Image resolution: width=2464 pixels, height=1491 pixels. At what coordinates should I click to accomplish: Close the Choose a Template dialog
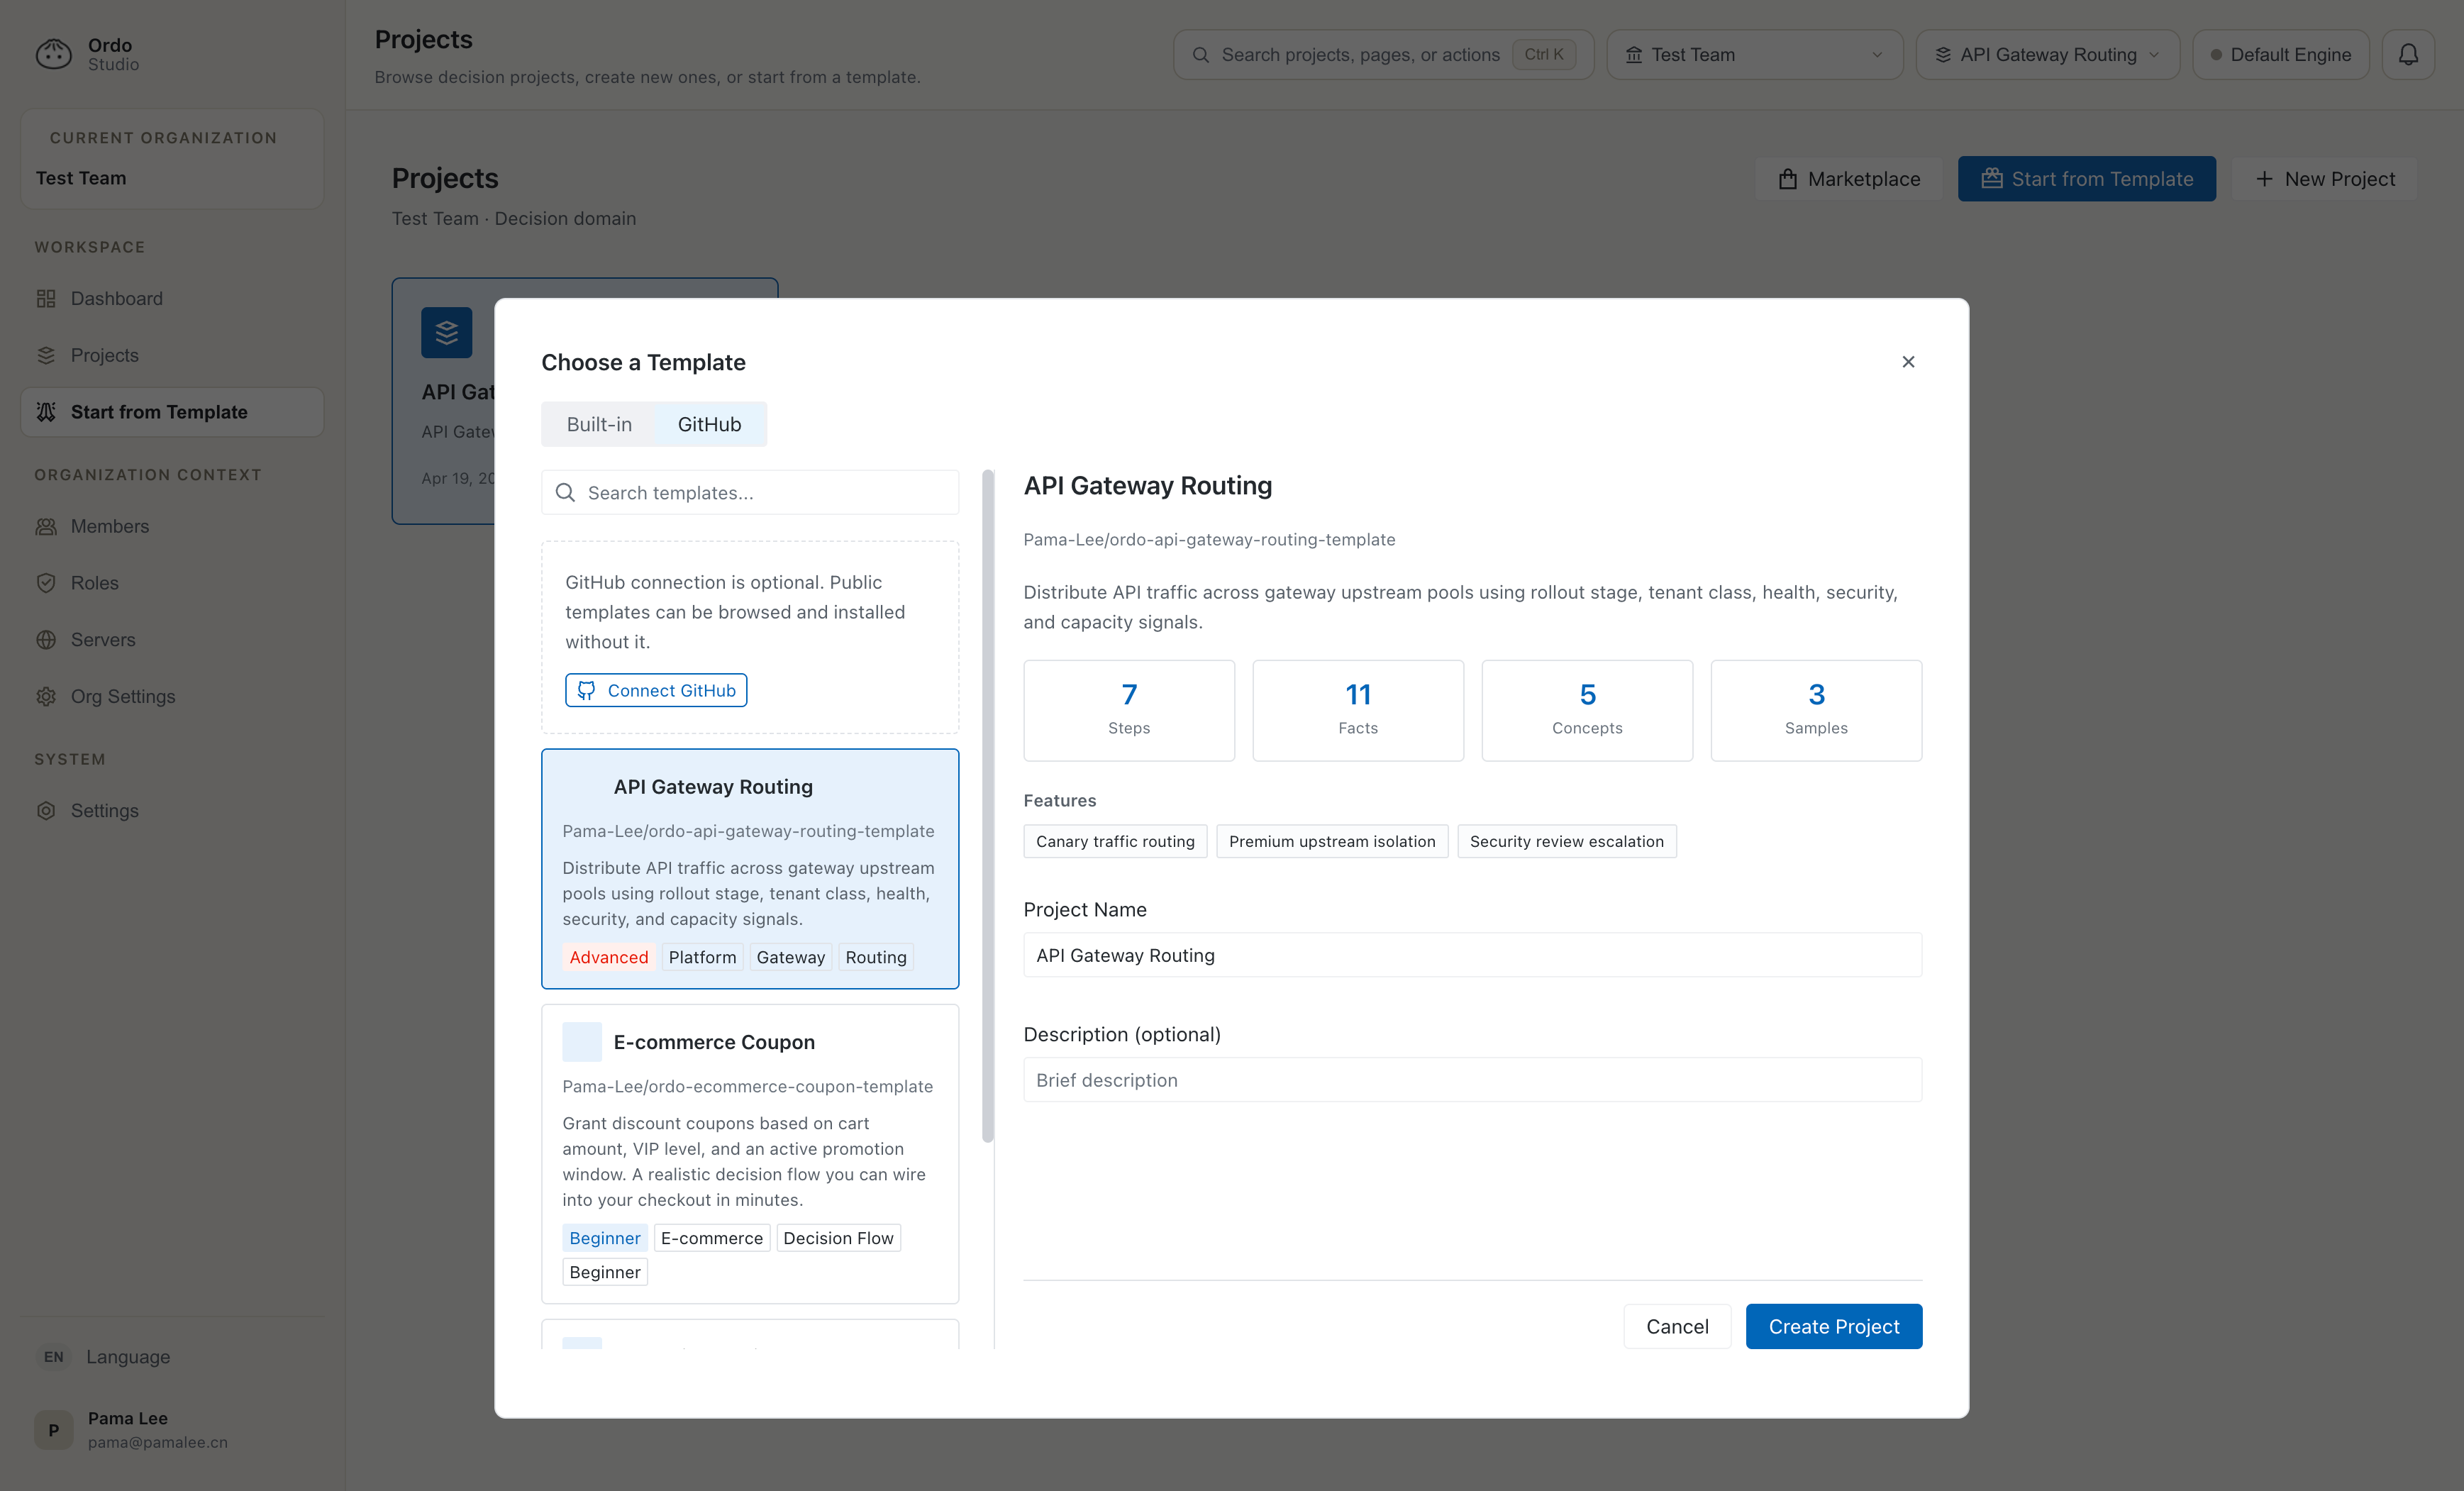[x=1907, y=362]
